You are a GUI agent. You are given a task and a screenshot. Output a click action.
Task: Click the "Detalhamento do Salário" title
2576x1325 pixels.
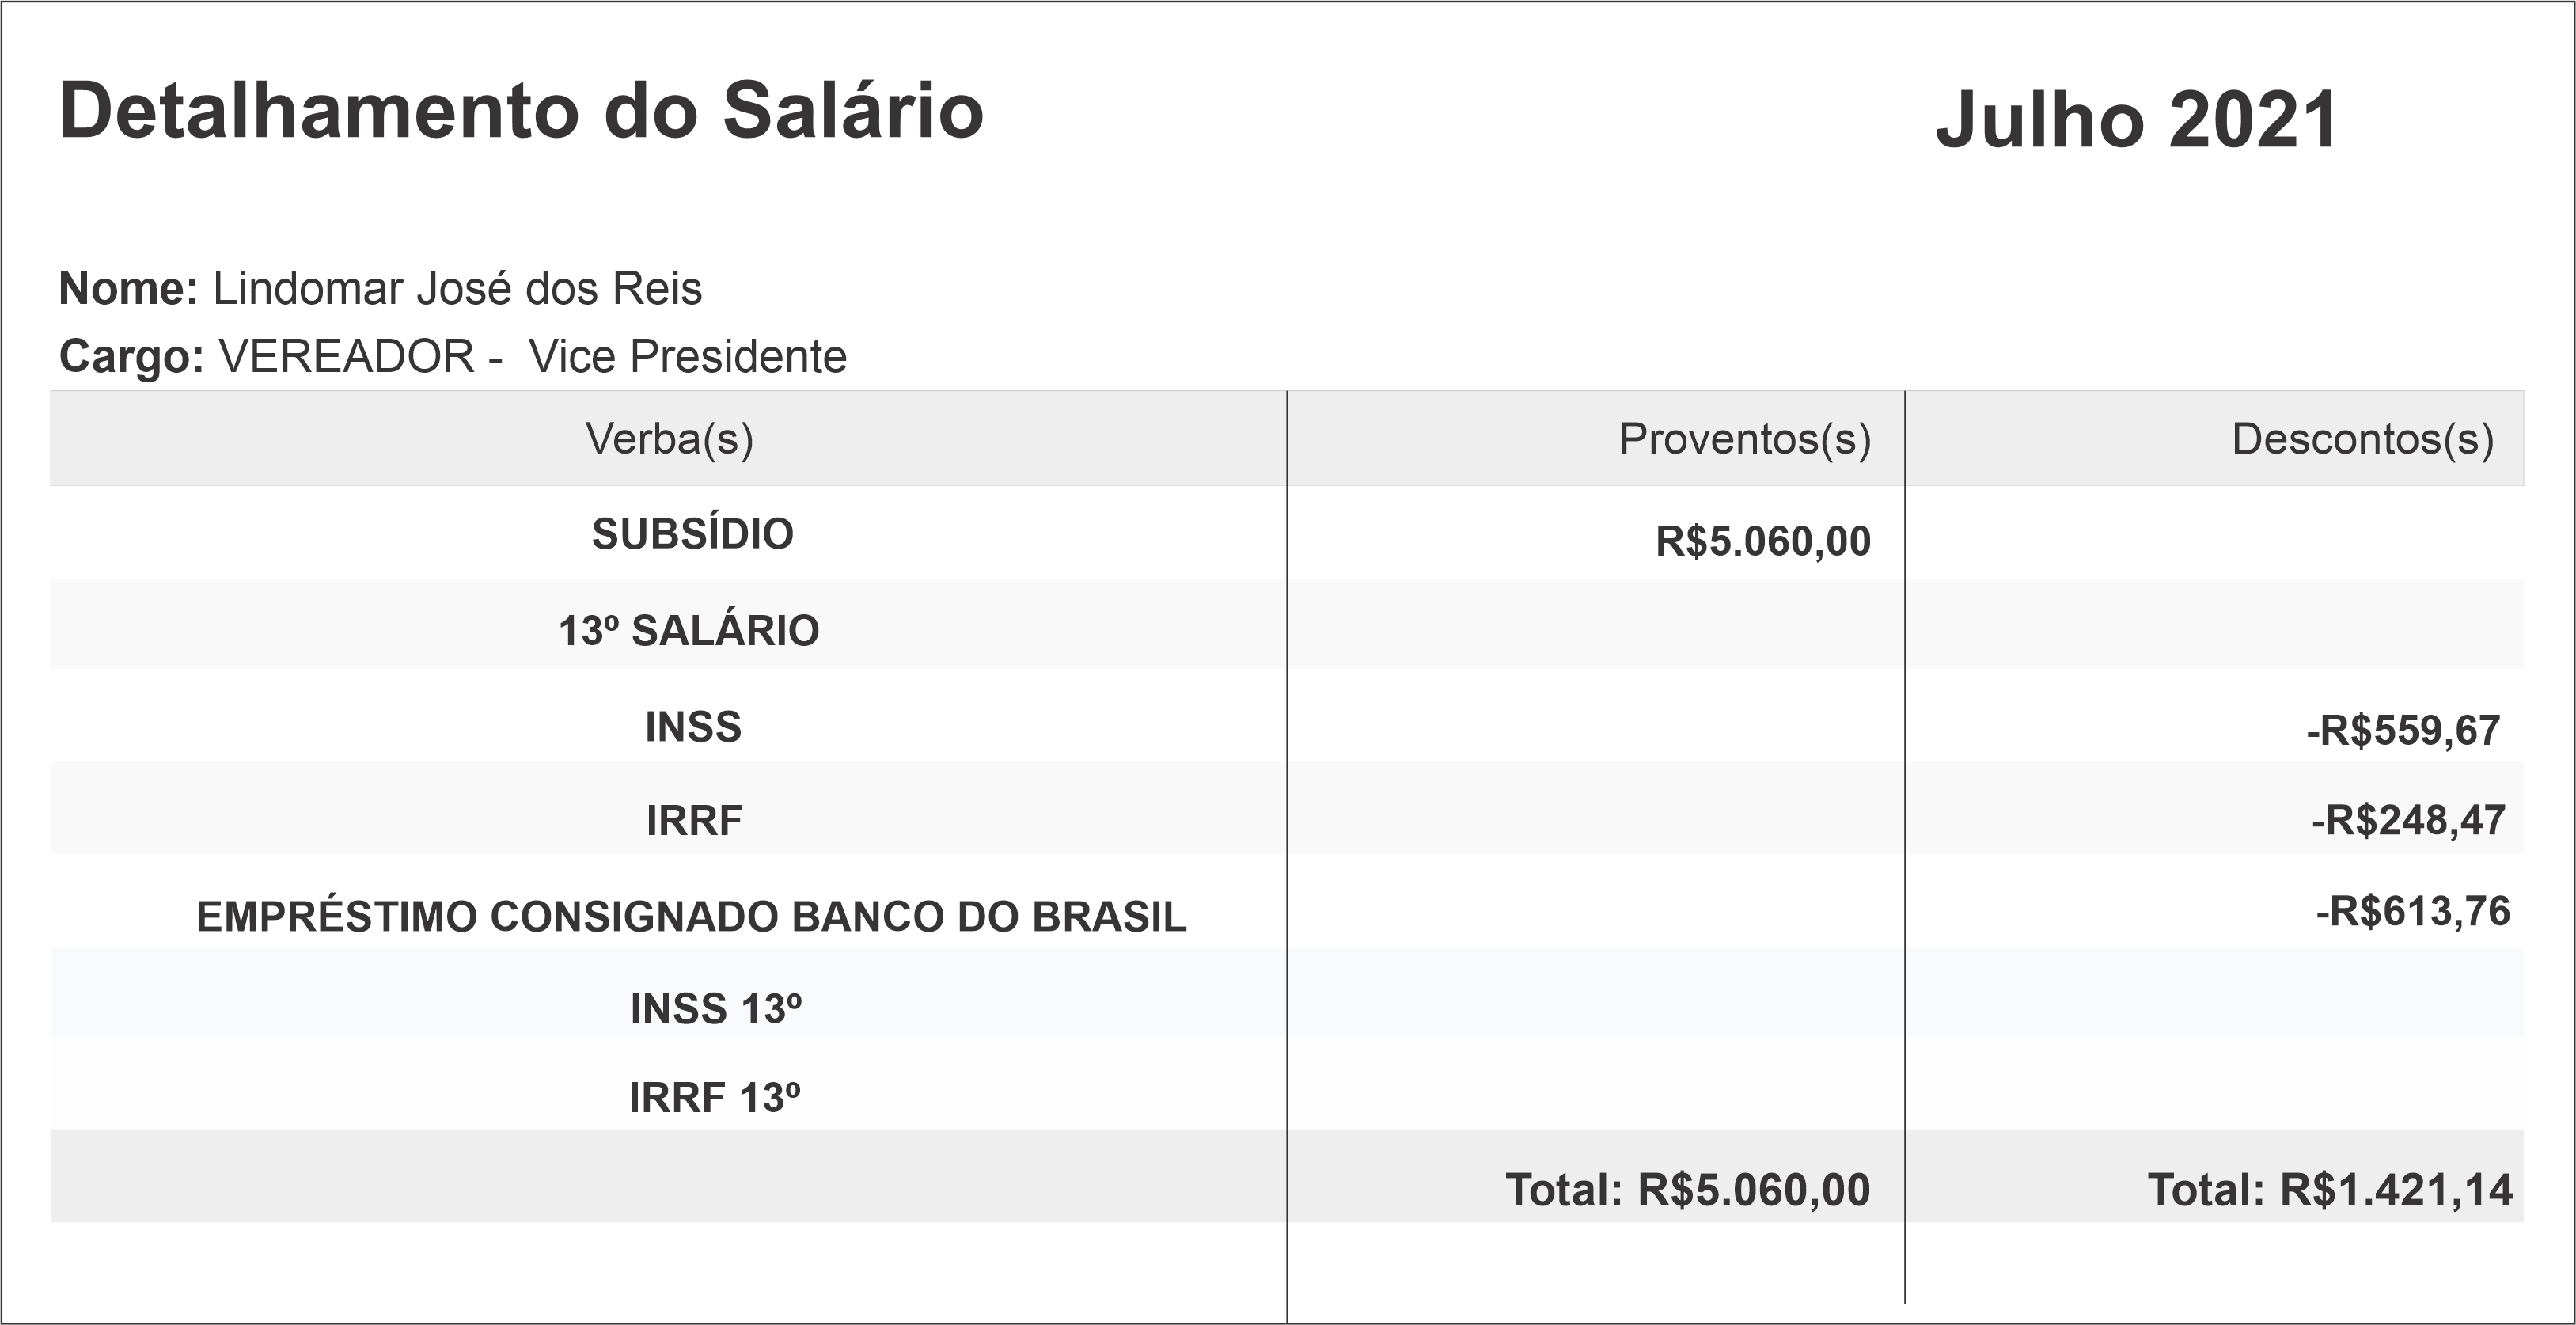[x=521, y=110]
